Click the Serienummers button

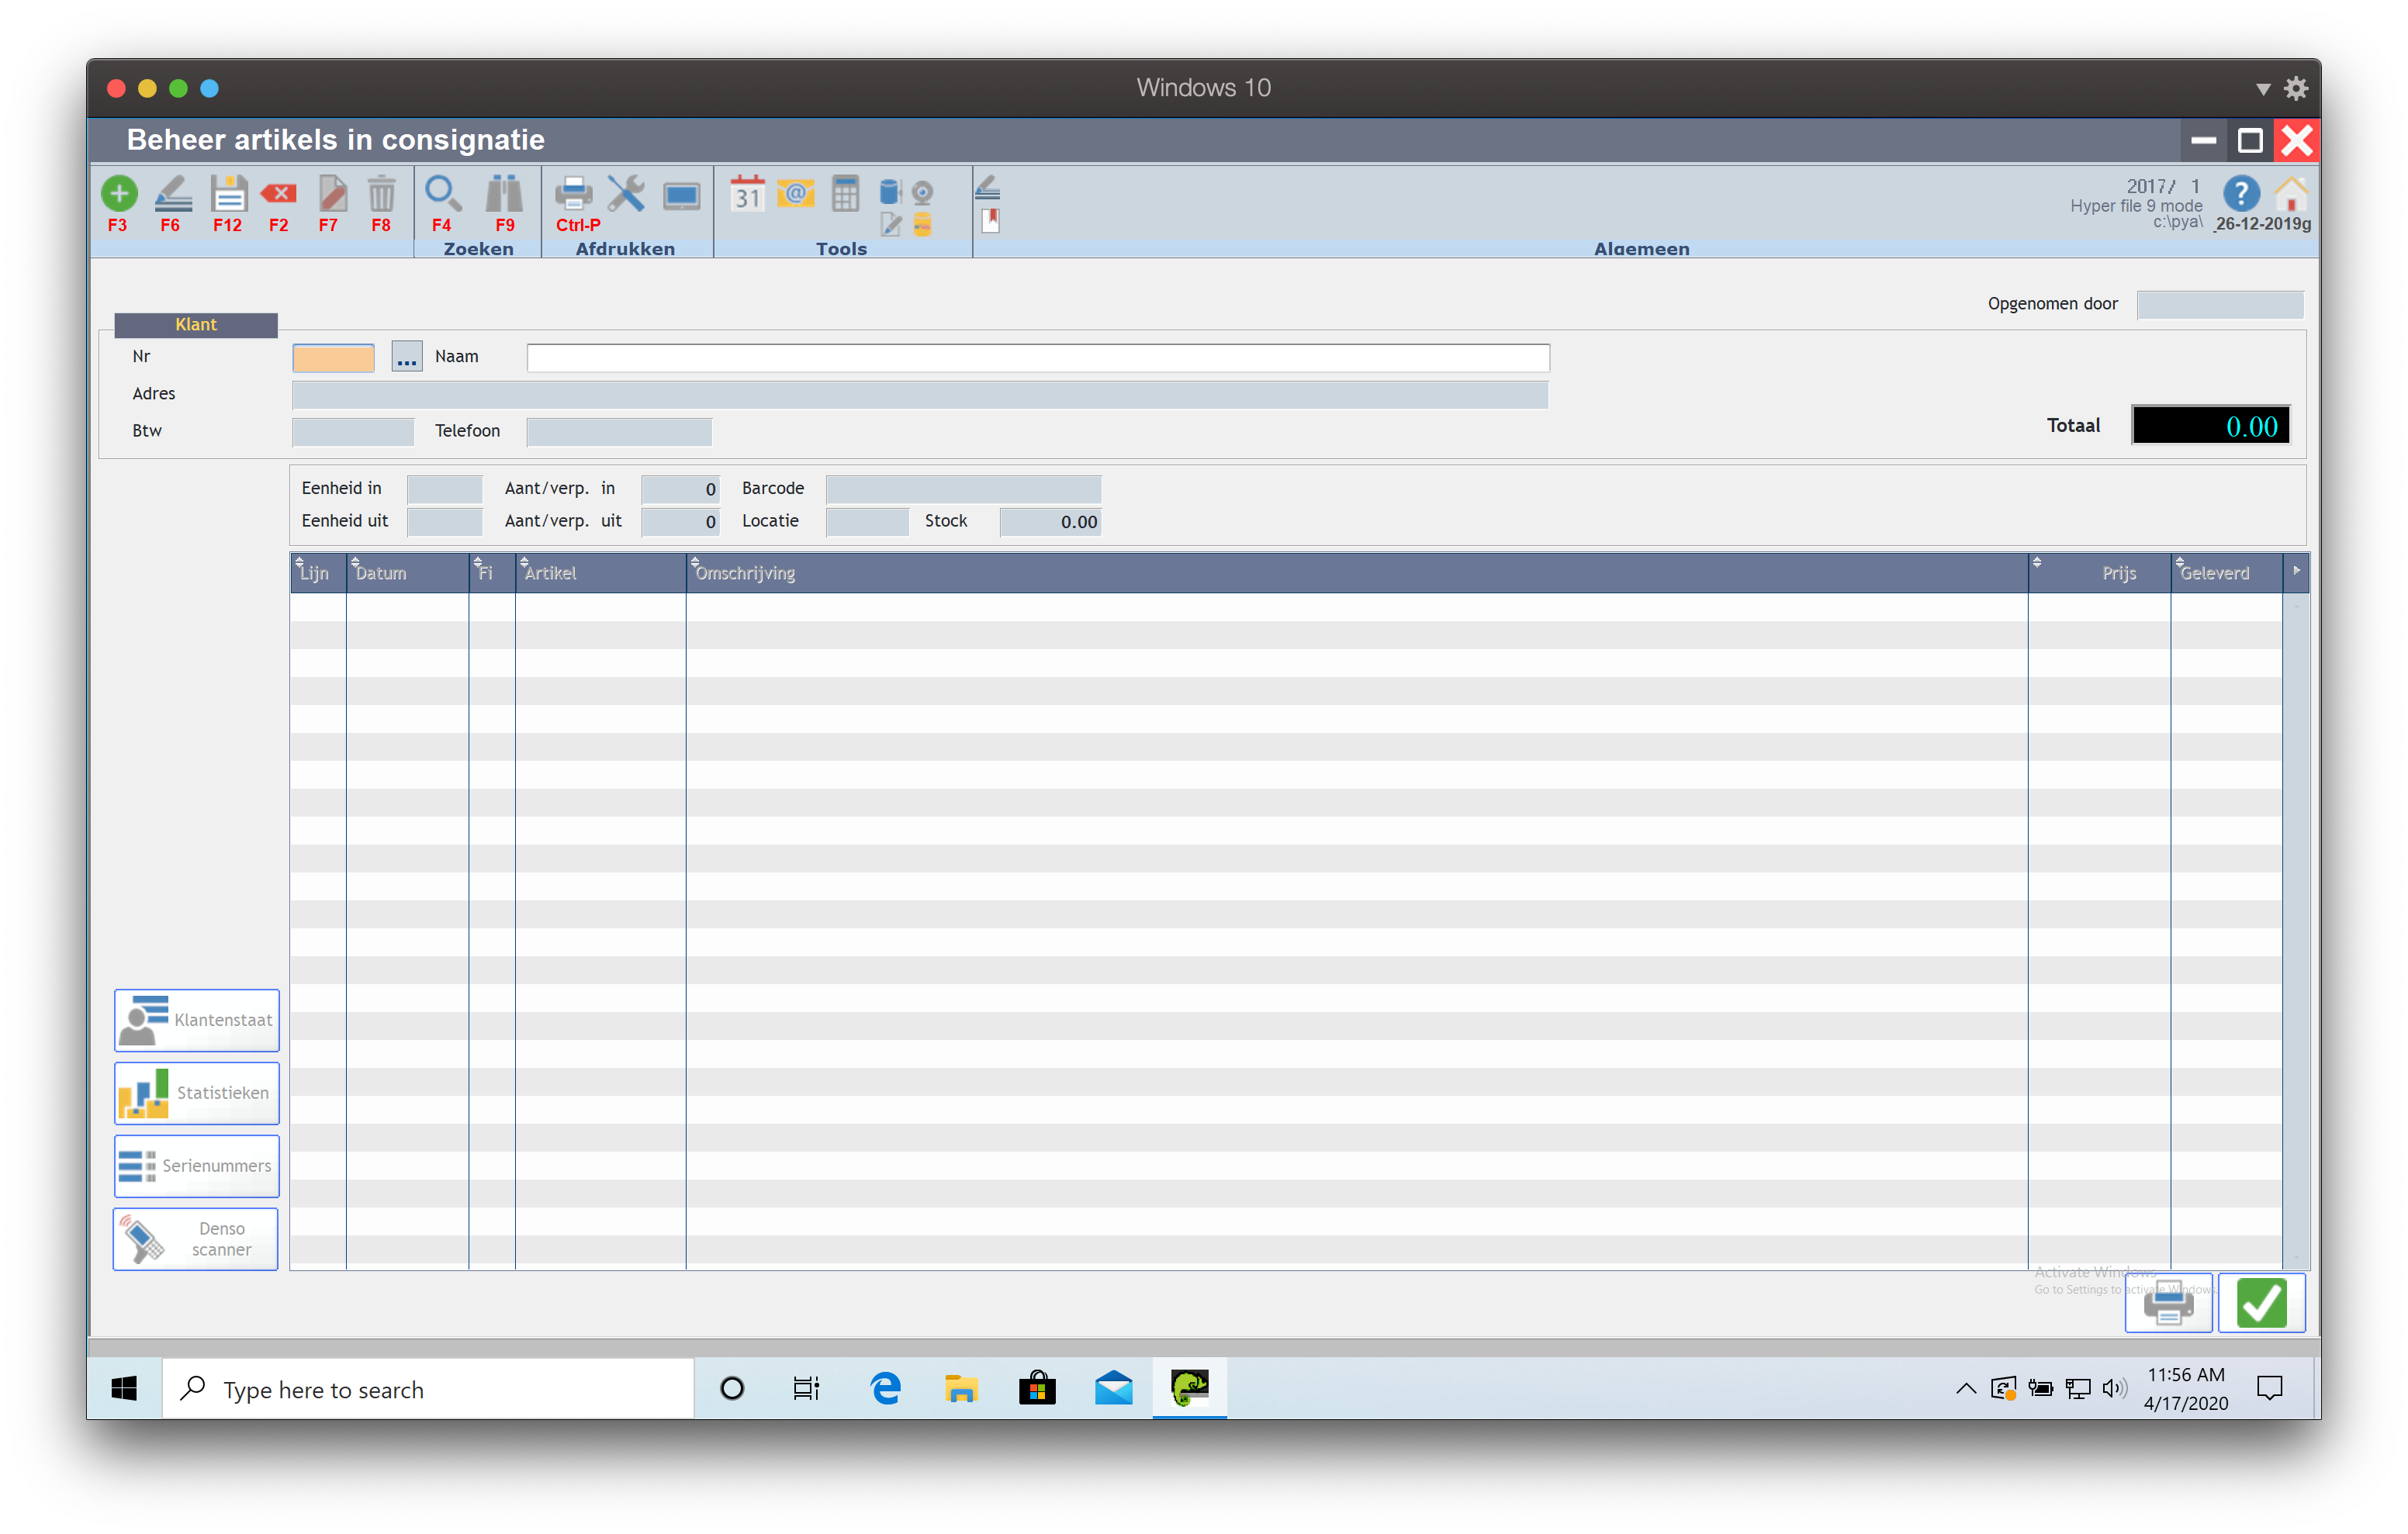click(196, 1166)
